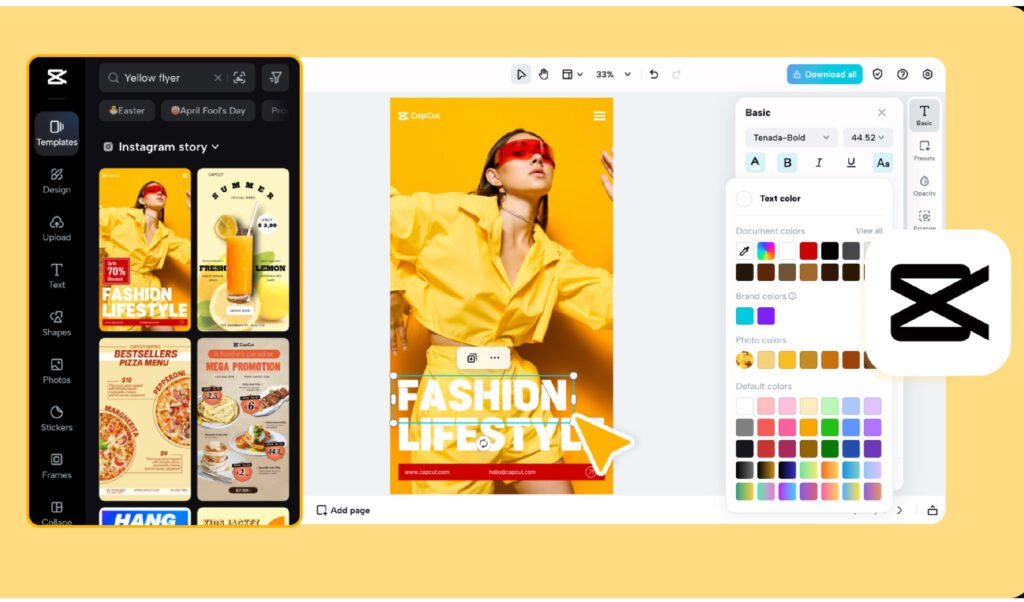Open the Presets panel on the right
The image size is (1024, 602).
click(x=922, y=148)
